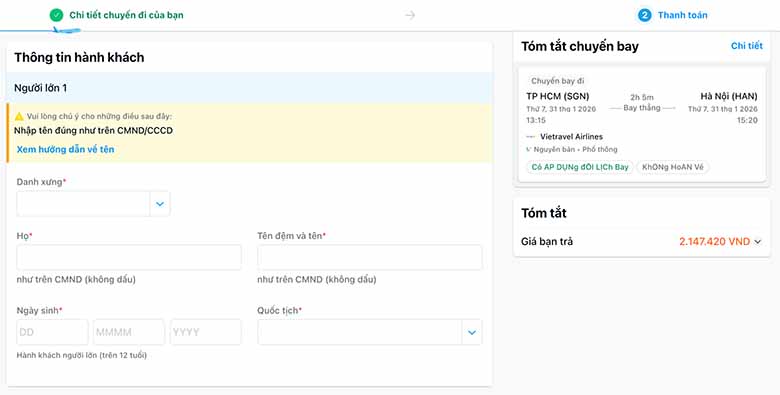Open Chi tiết flight summary link
The width and height of the screenshot is (780, 395).
(747, 46)
